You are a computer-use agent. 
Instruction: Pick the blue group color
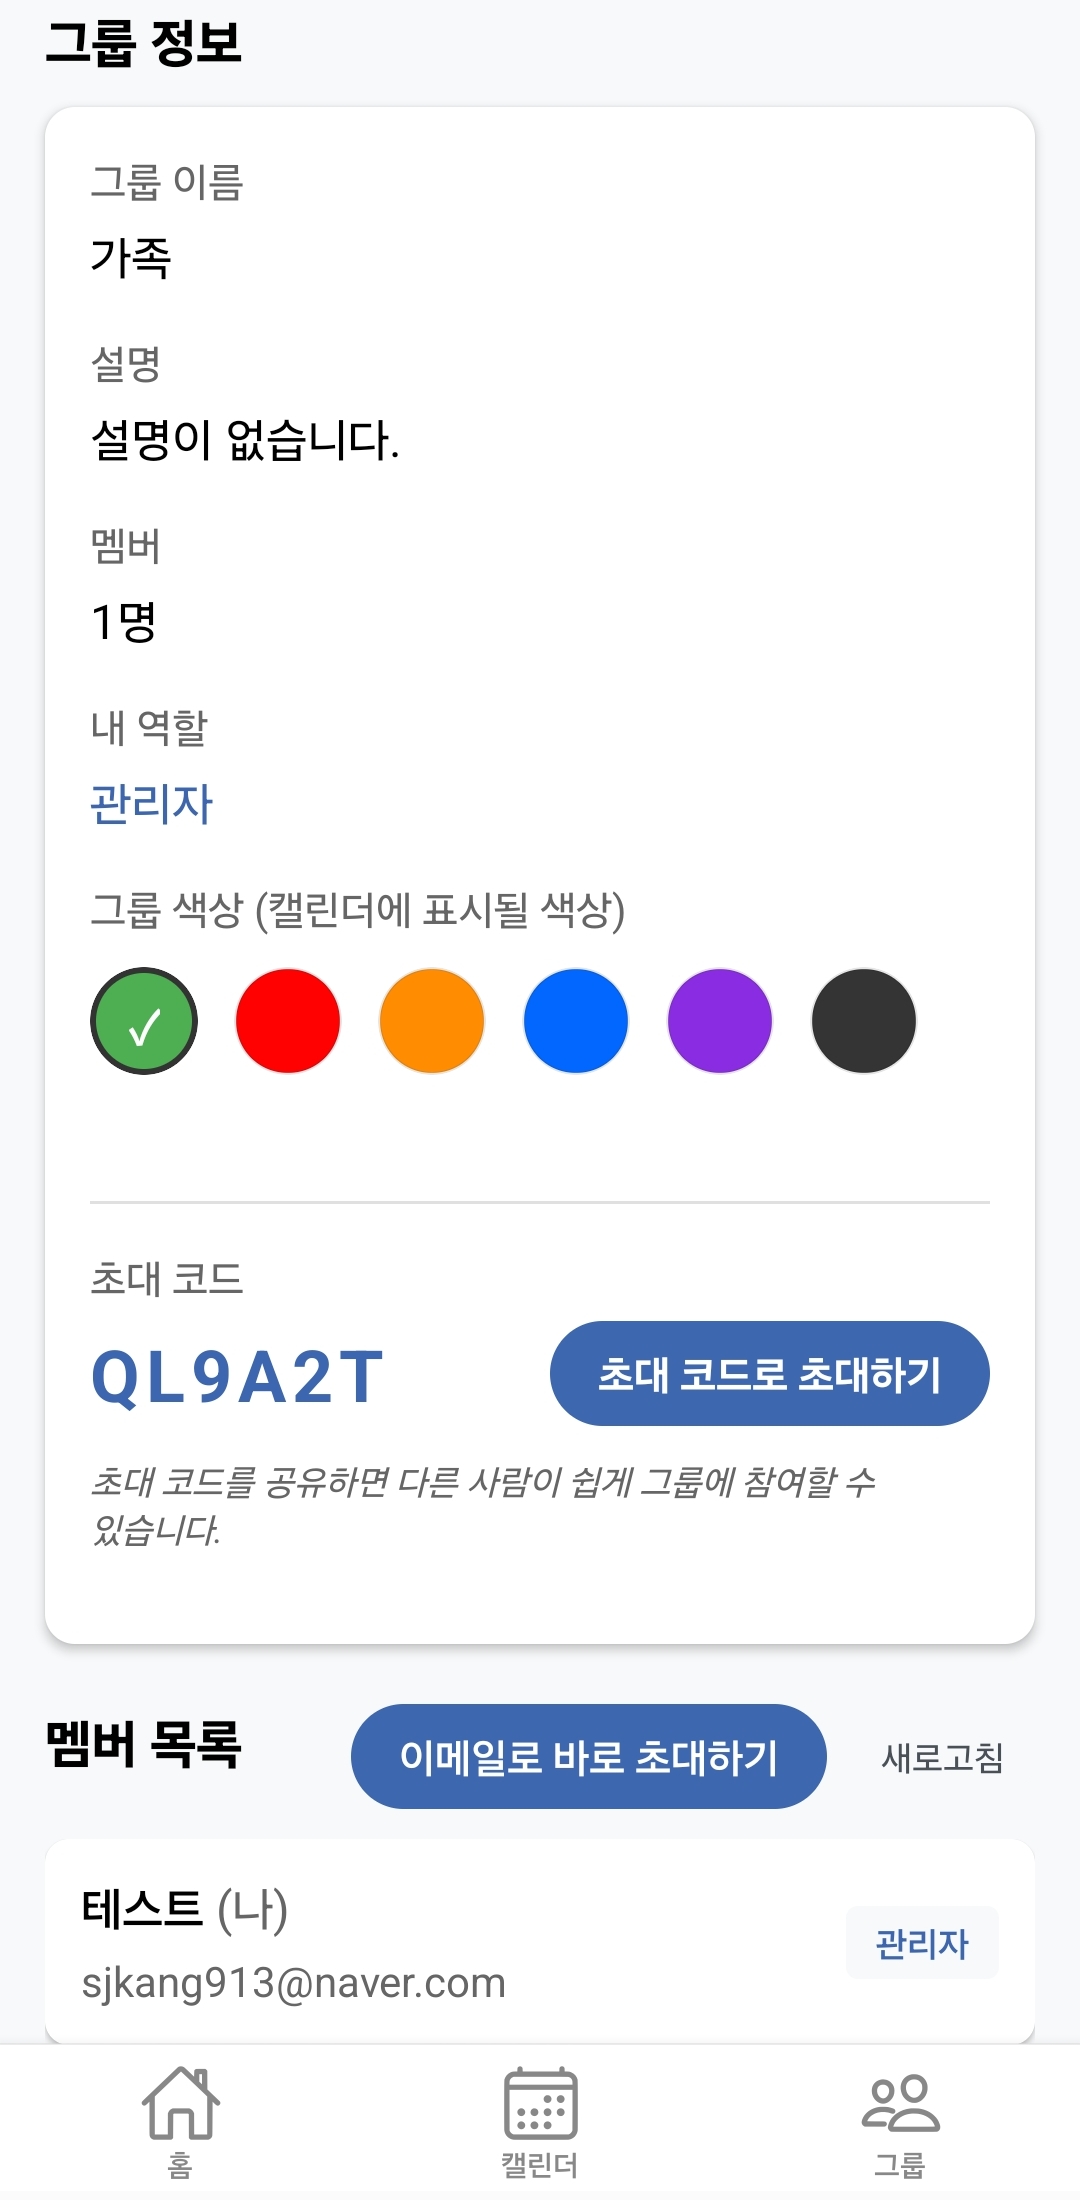coord(576,1021)
